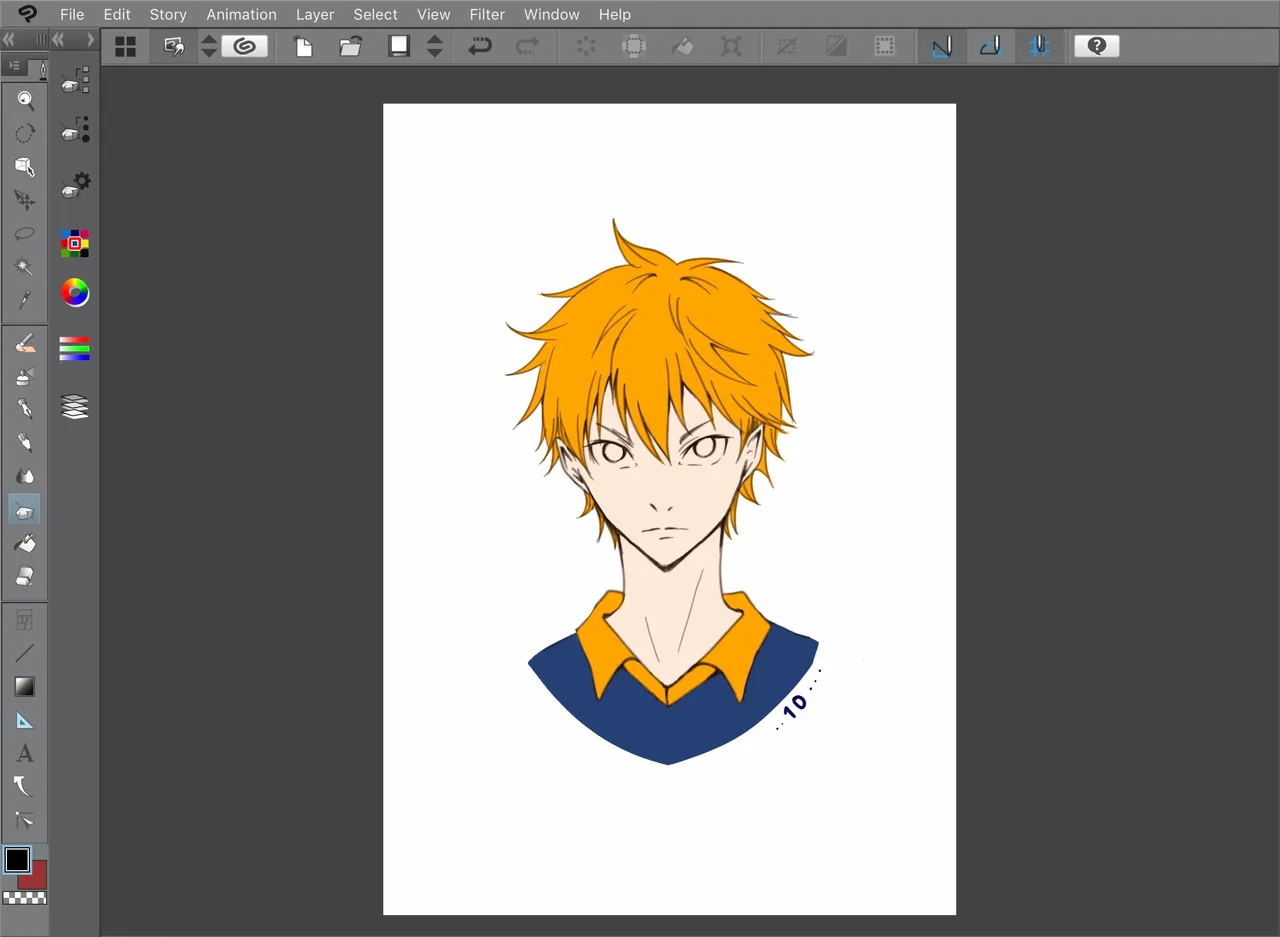Click the Clip Studio Paint logo menu
This screenshot has width=1280, height=937.
27,14
